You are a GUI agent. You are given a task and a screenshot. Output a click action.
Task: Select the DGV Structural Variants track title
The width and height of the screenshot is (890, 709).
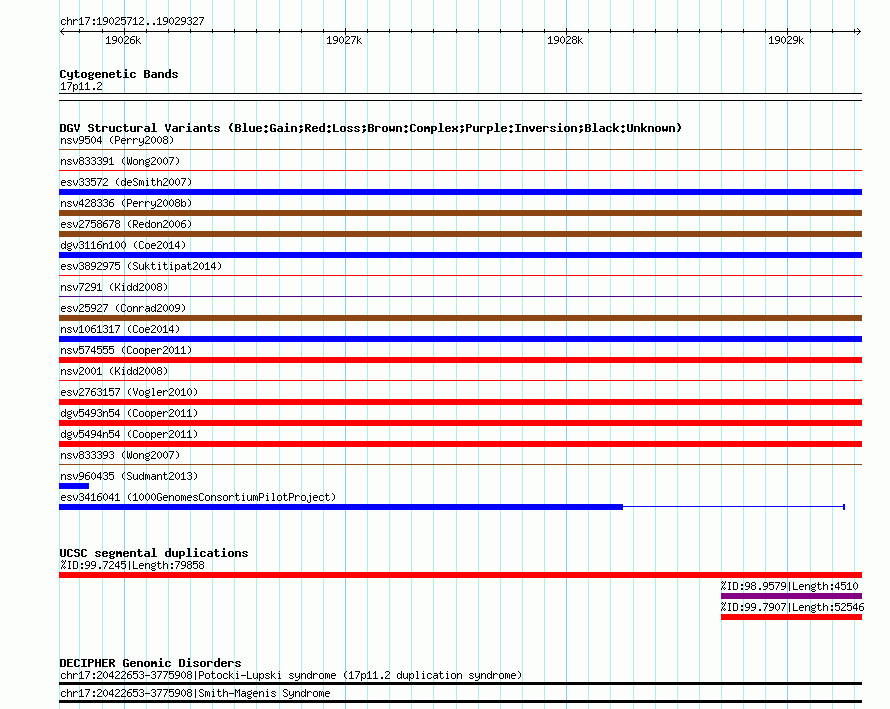[x=370, y=128]
